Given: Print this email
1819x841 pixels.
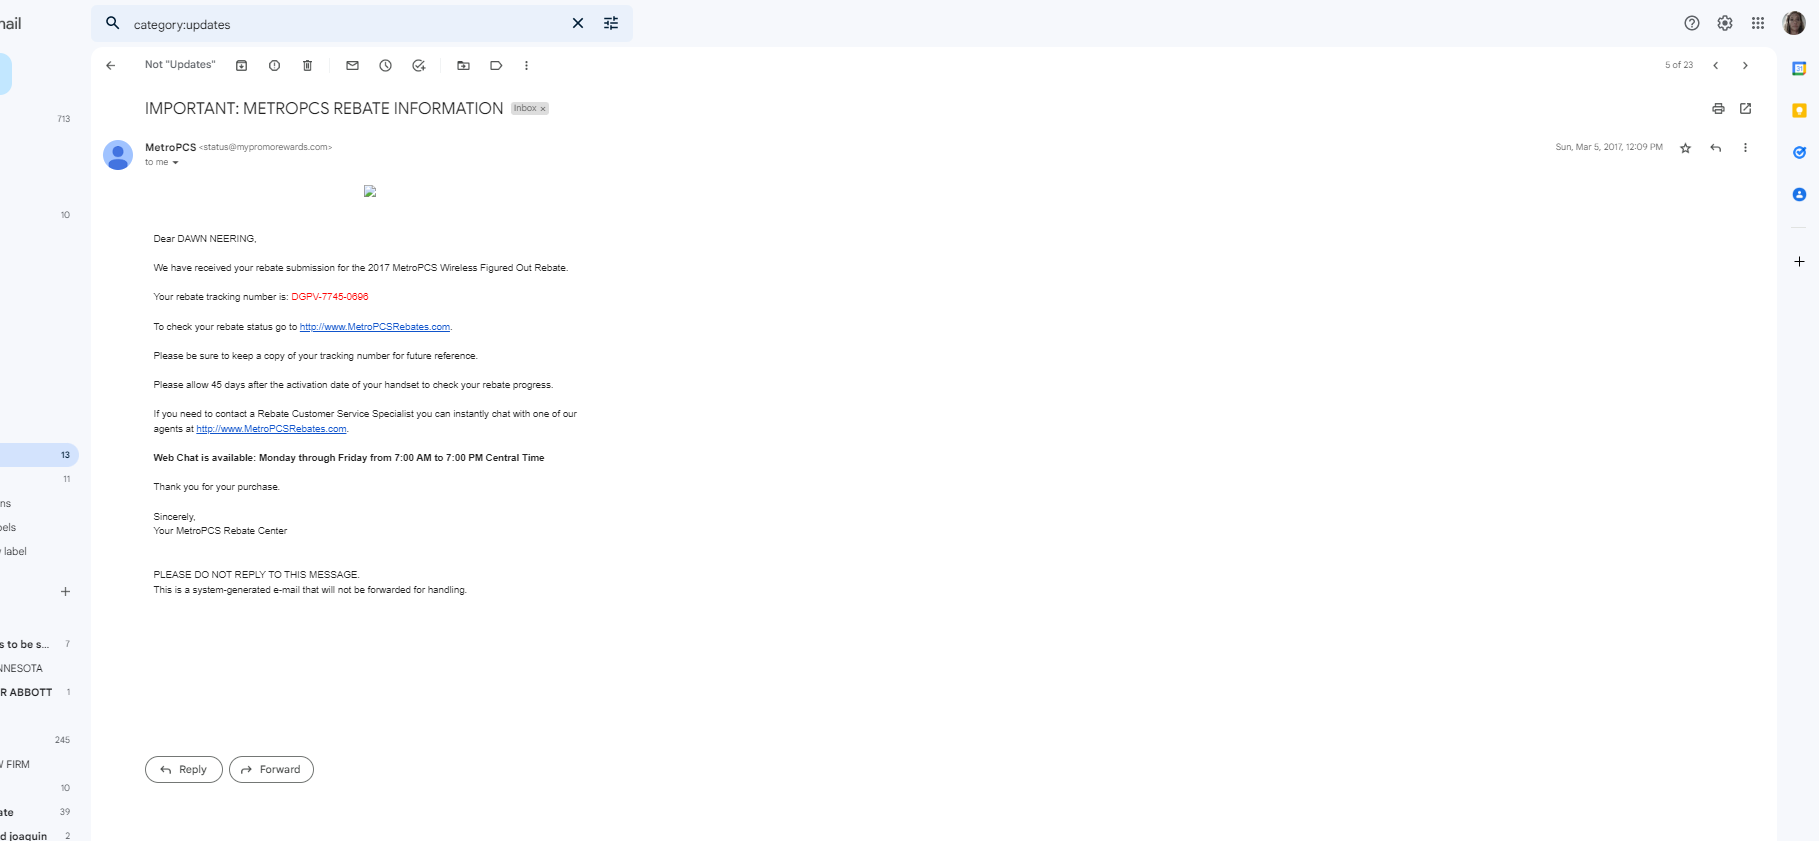Looking at the screenshot, I should pyautogui.click(x=1718, y=108).
